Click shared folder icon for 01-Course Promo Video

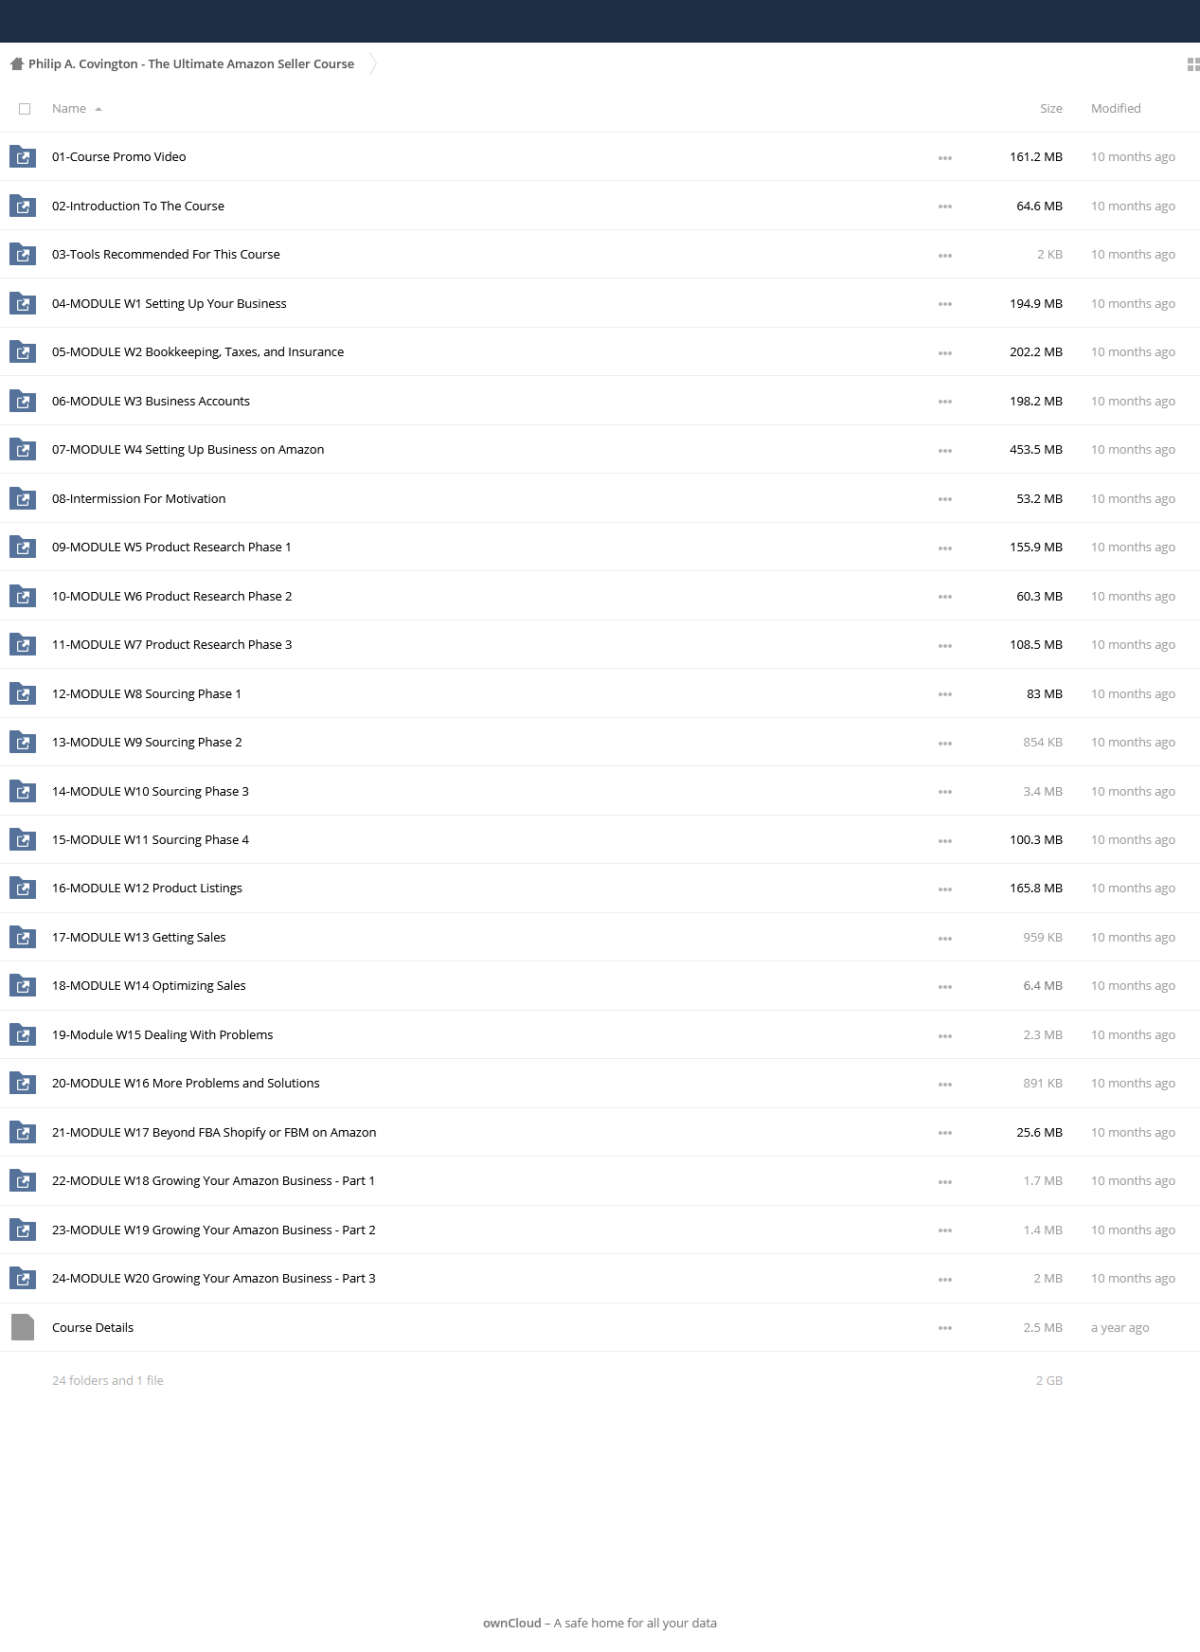(x=22, y=157)
